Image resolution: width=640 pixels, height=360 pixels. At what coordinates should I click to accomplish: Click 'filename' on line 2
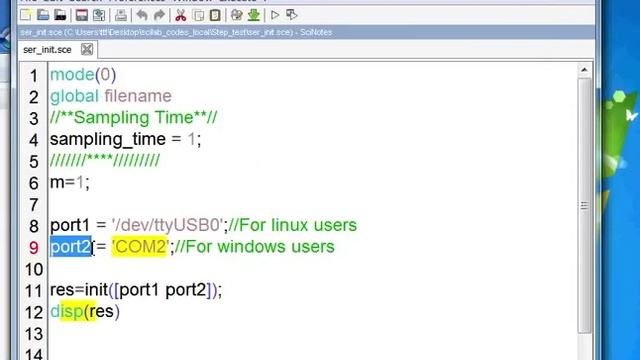point(138,96)
